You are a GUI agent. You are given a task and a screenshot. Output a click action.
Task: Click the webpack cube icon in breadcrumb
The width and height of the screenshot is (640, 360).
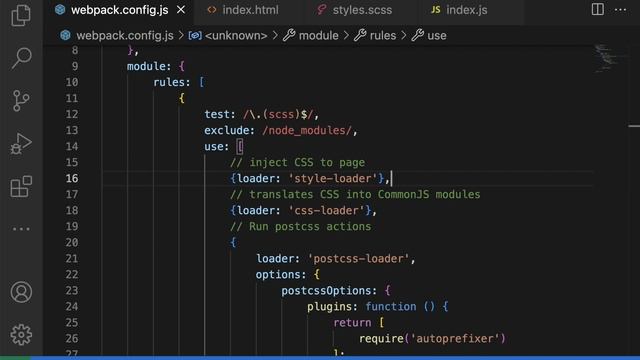click(x=65, y=35)
